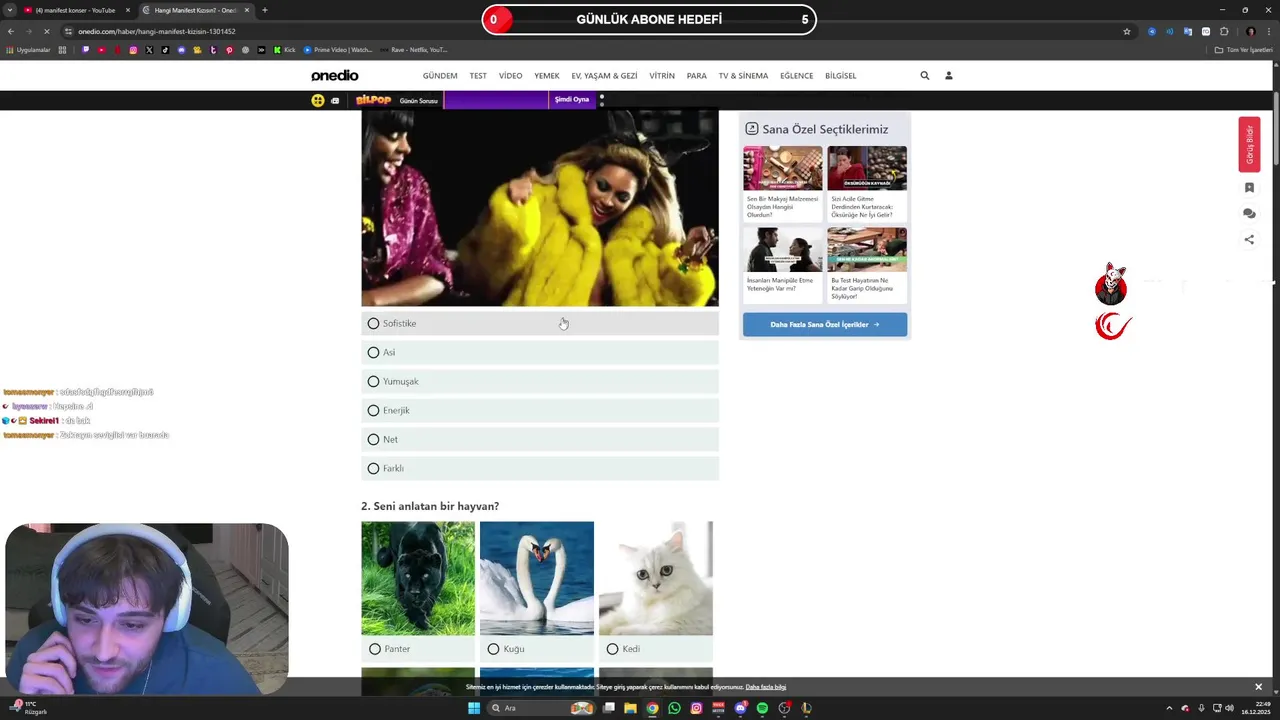Open the user account icon on onedio
This screenshot has width=1280, height=720.
[x=949, y=75]
